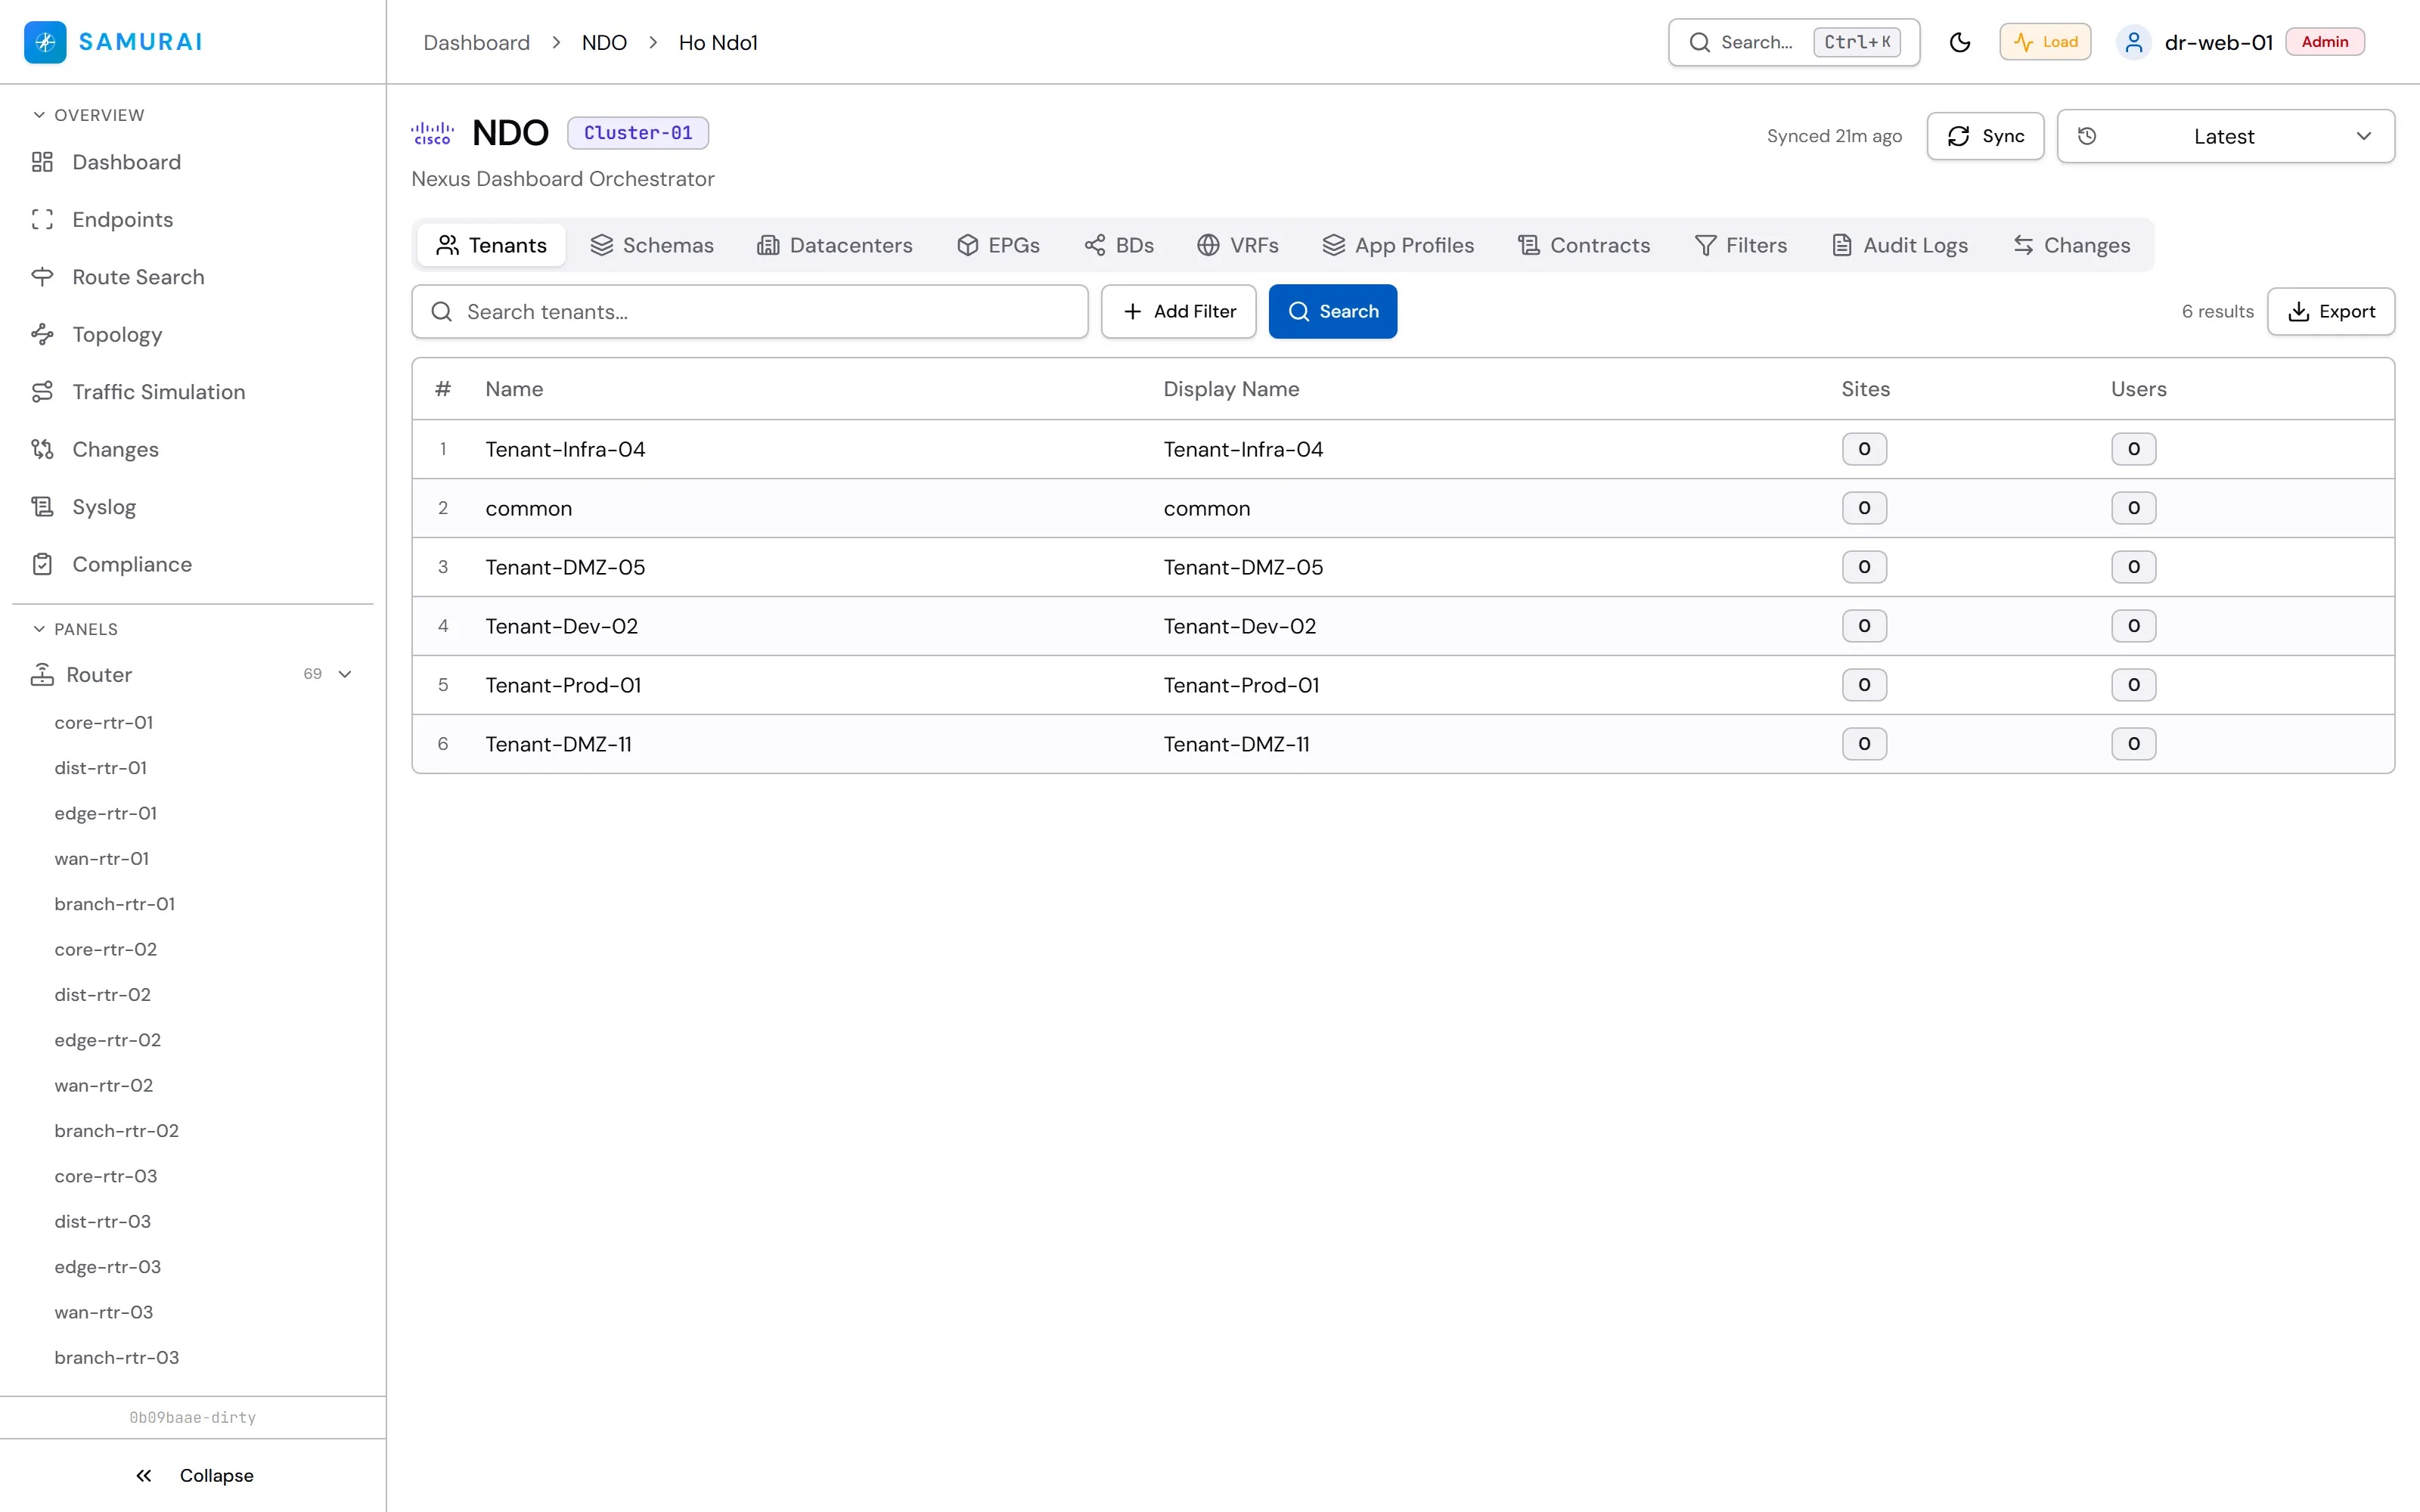Image resolution: width=2420 pixels, height=1512 pixels.
Task: Open the Latest snapshot dropdown
Action: [2226, 136]
